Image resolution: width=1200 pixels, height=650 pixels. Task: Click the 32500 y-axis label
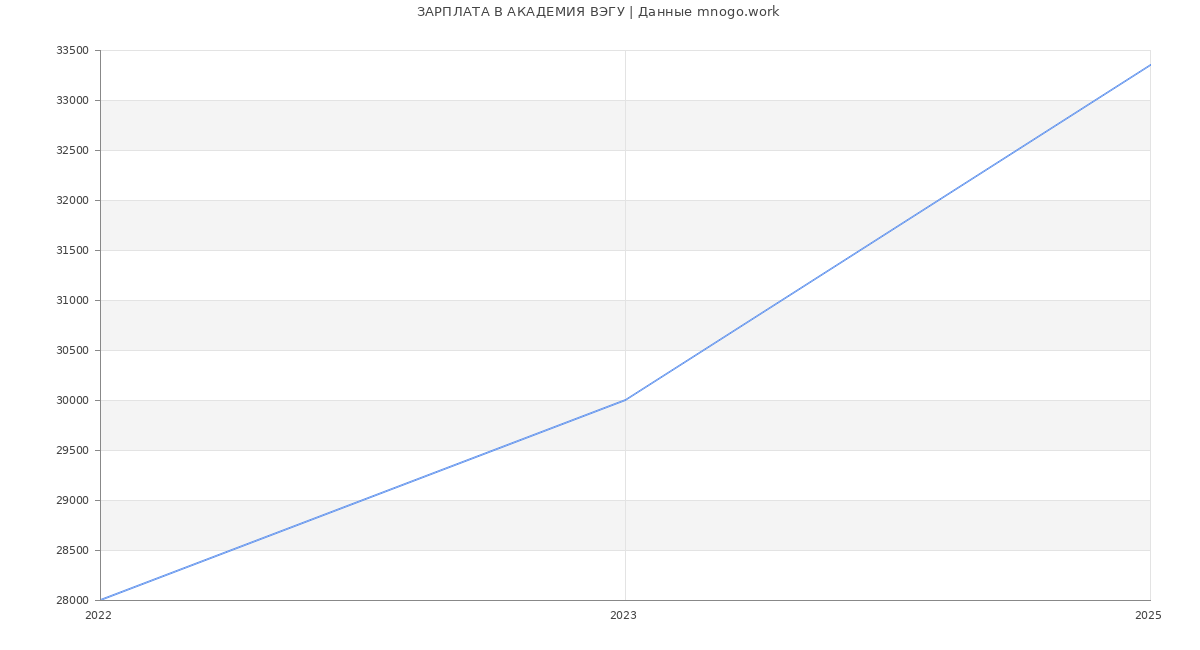coord(72,151)
